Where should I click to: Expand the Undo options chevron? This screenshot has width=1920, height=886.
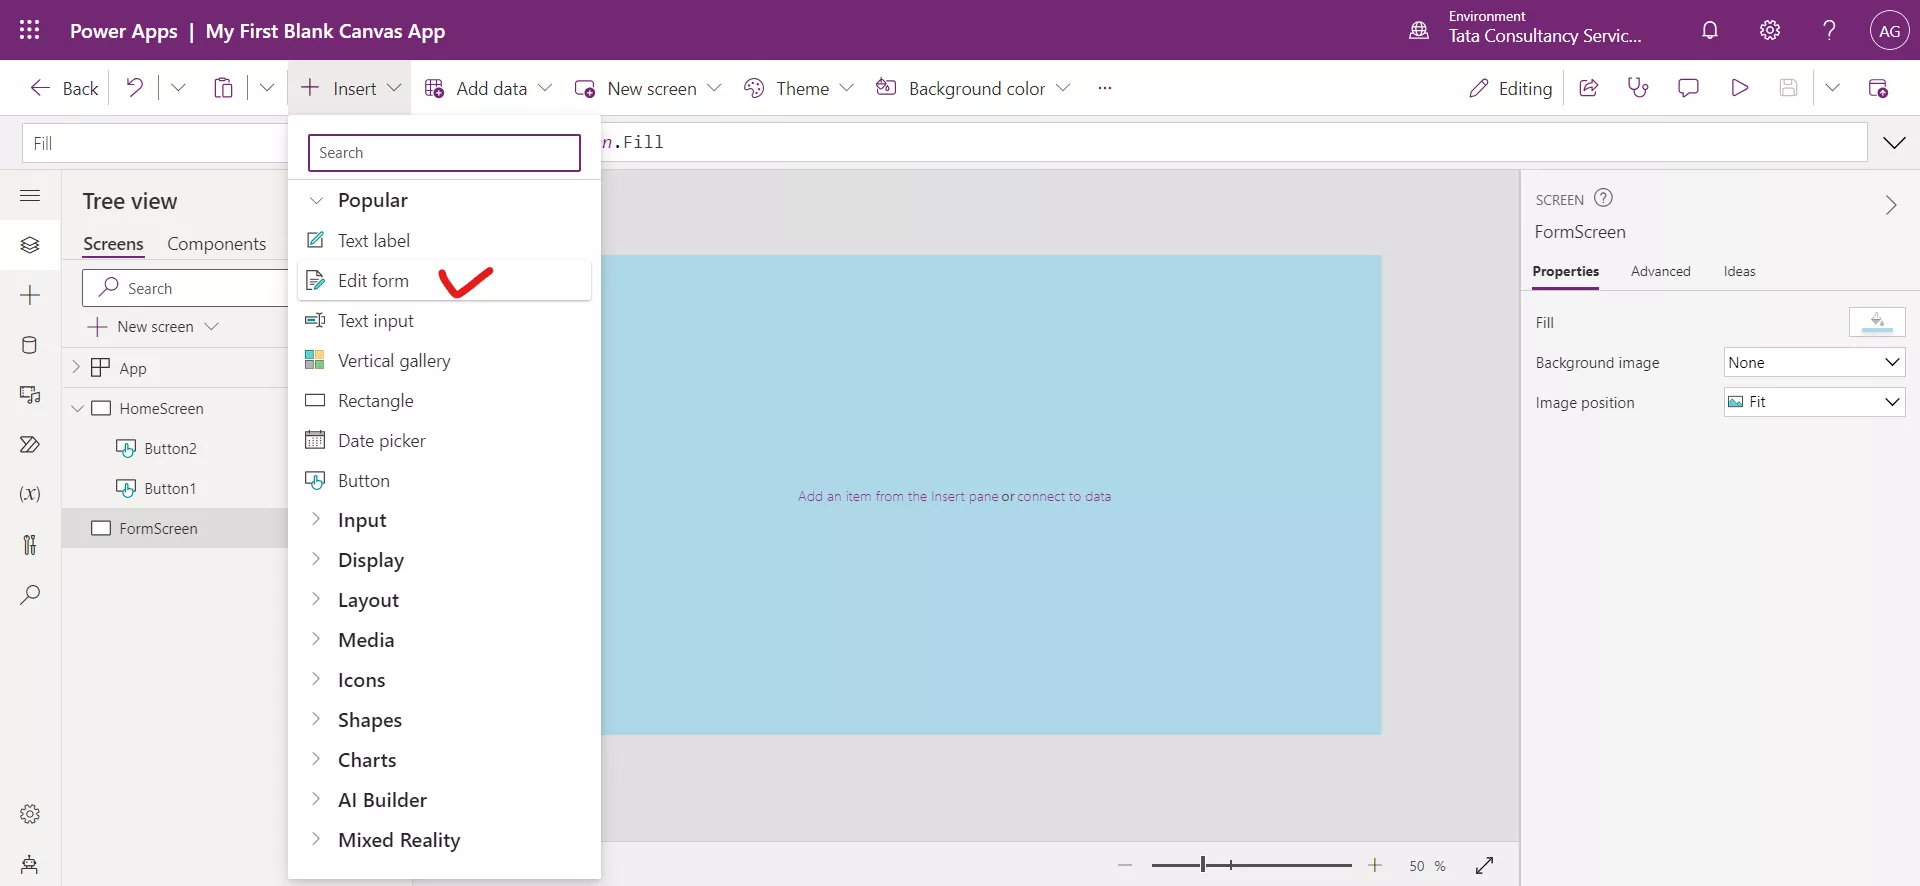(x=178, y=88)
